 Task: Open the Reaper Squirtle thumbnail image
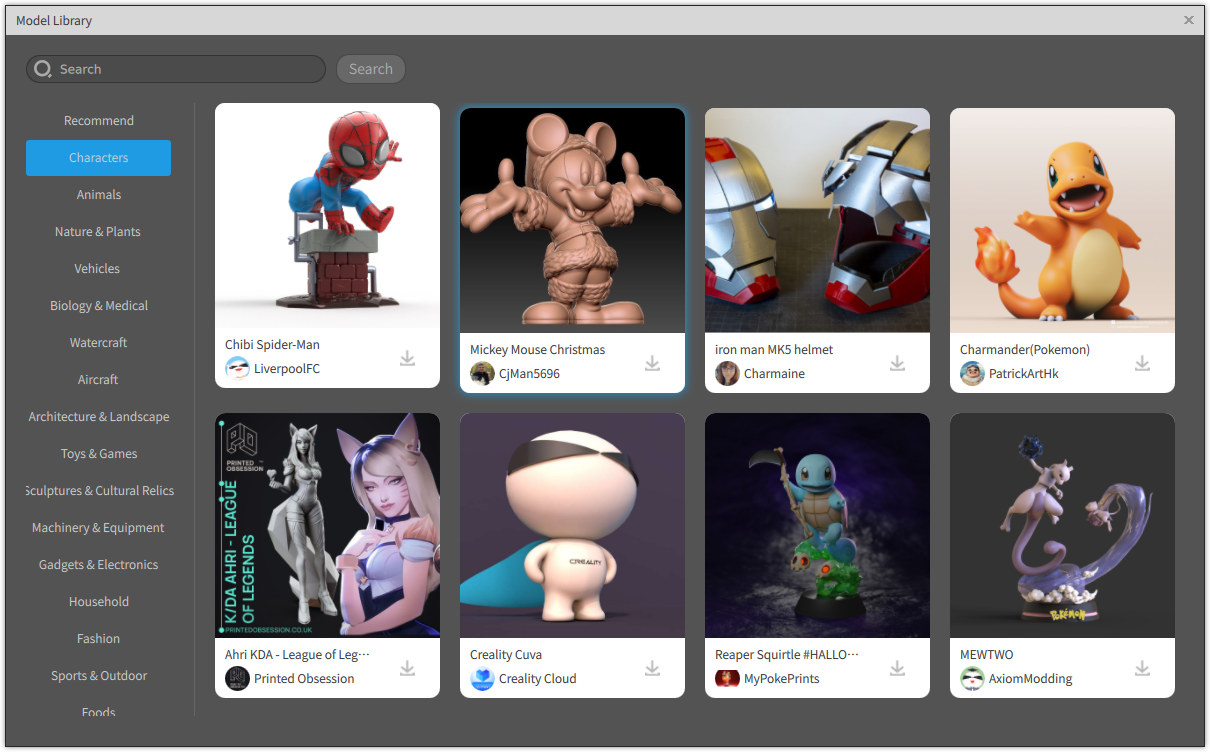point(817,525)
